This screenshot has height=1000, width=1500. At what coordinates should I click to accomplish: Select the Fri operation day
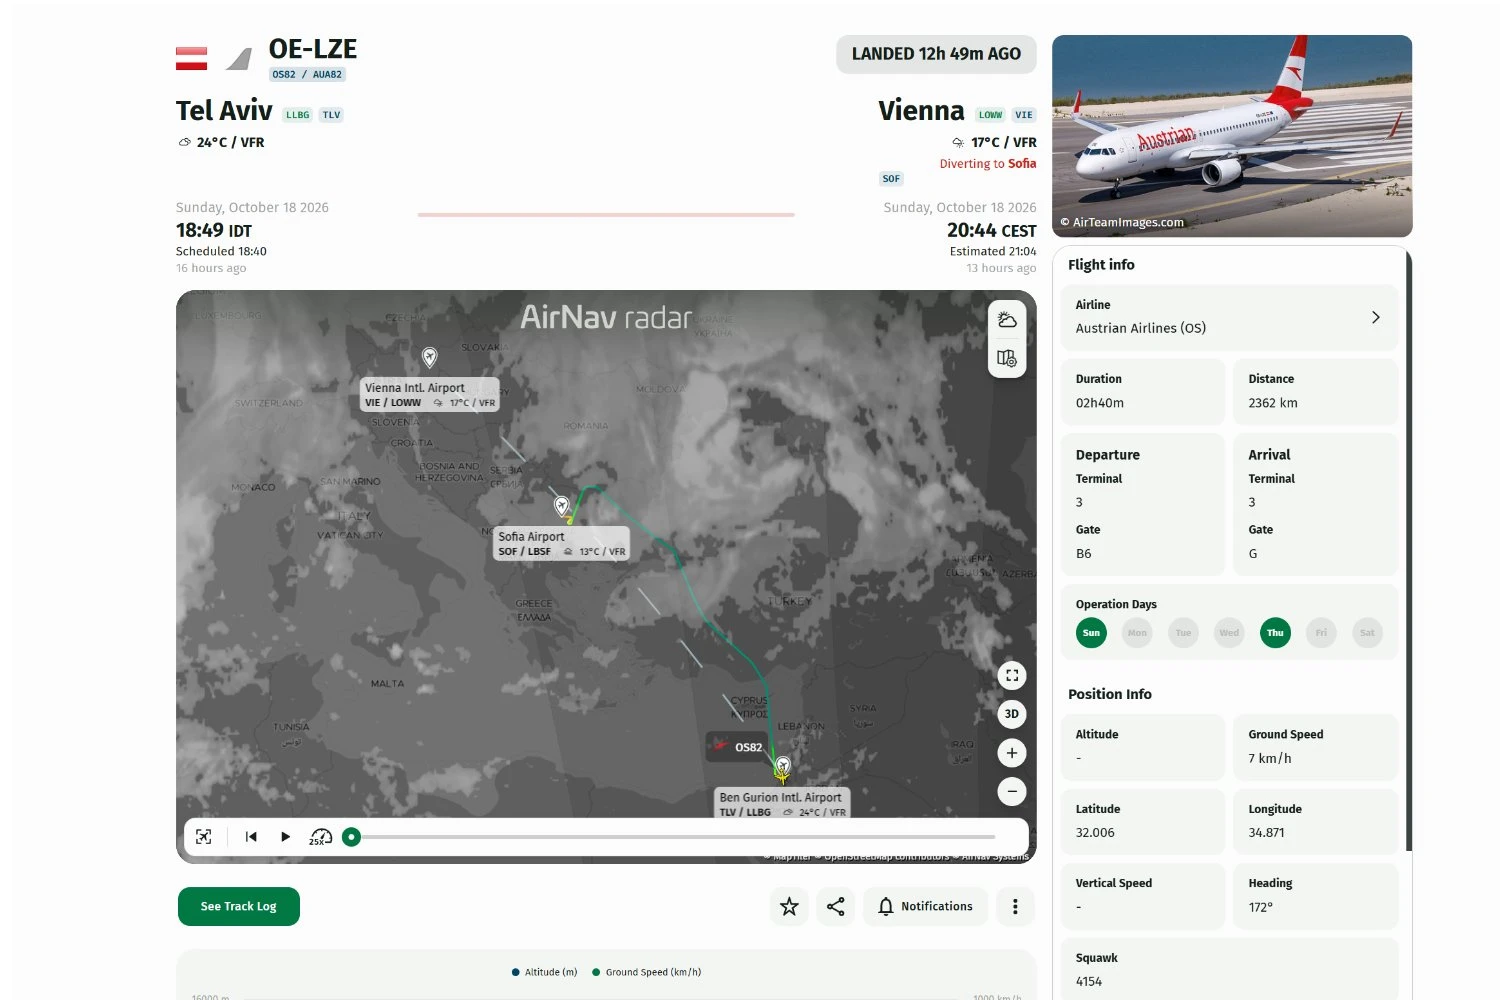point(1321,633)
